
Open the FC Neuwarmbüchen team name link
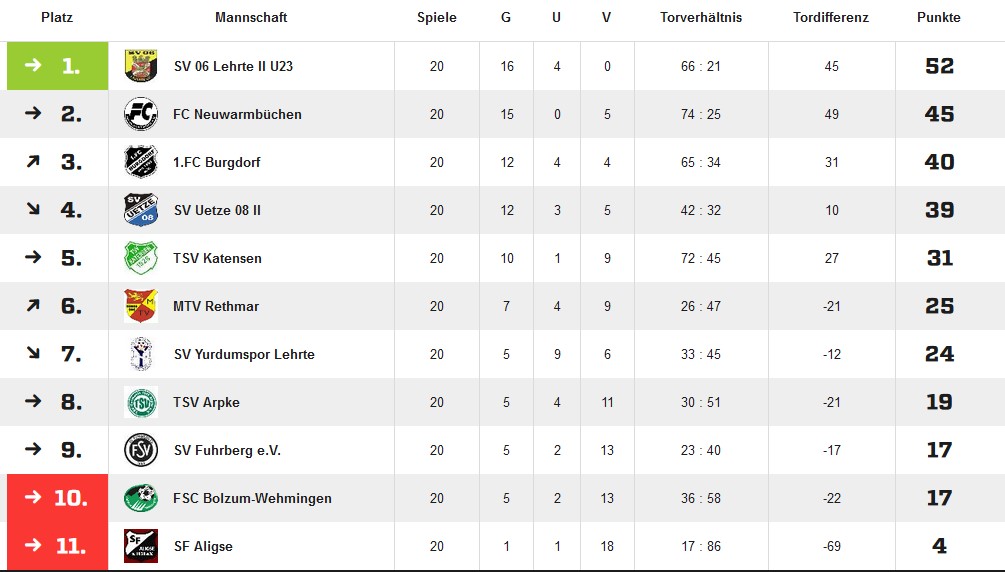pos(237,114)
